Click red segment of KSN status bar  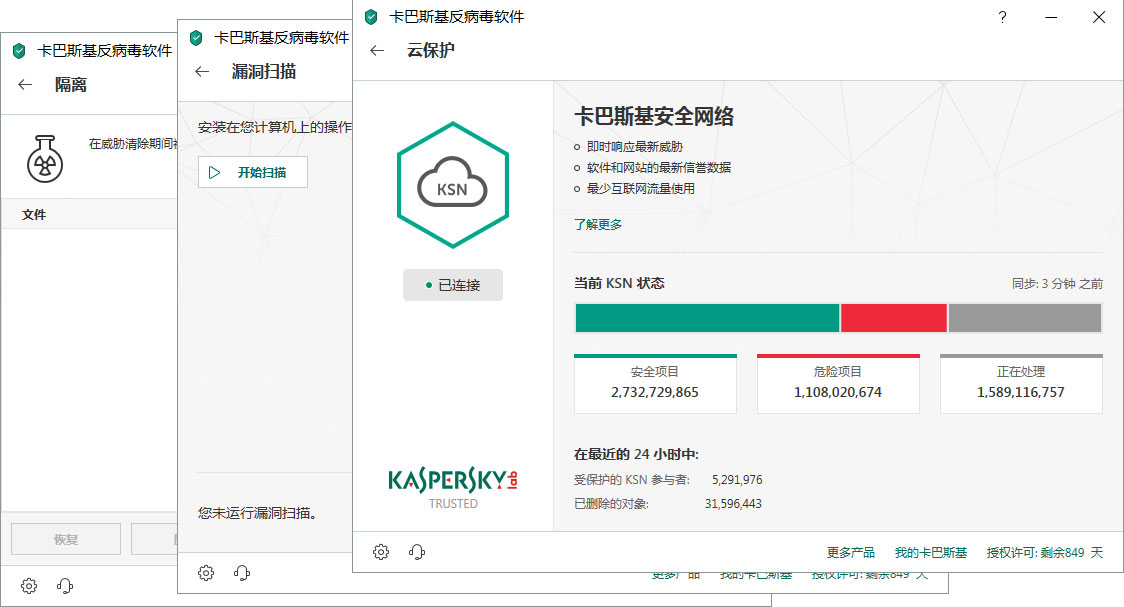893,318
